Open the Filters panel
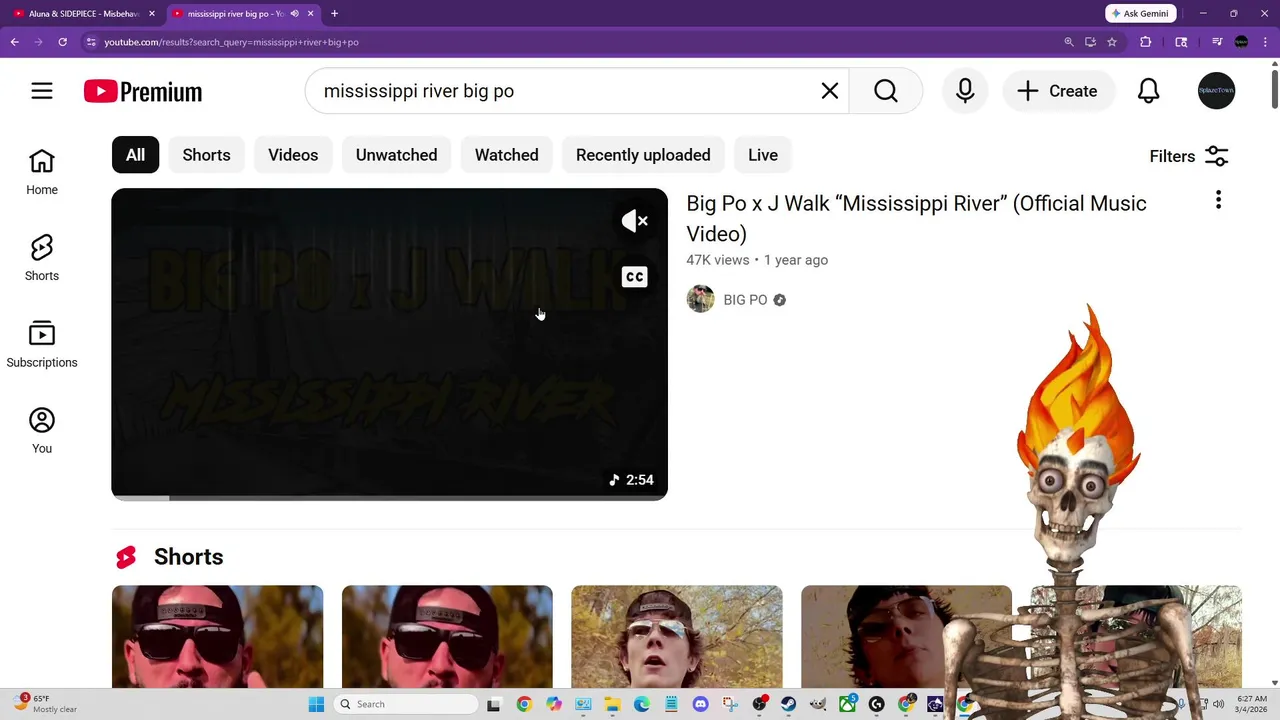Screen dimensions: 1280x720 click(x=1189, y=156)
